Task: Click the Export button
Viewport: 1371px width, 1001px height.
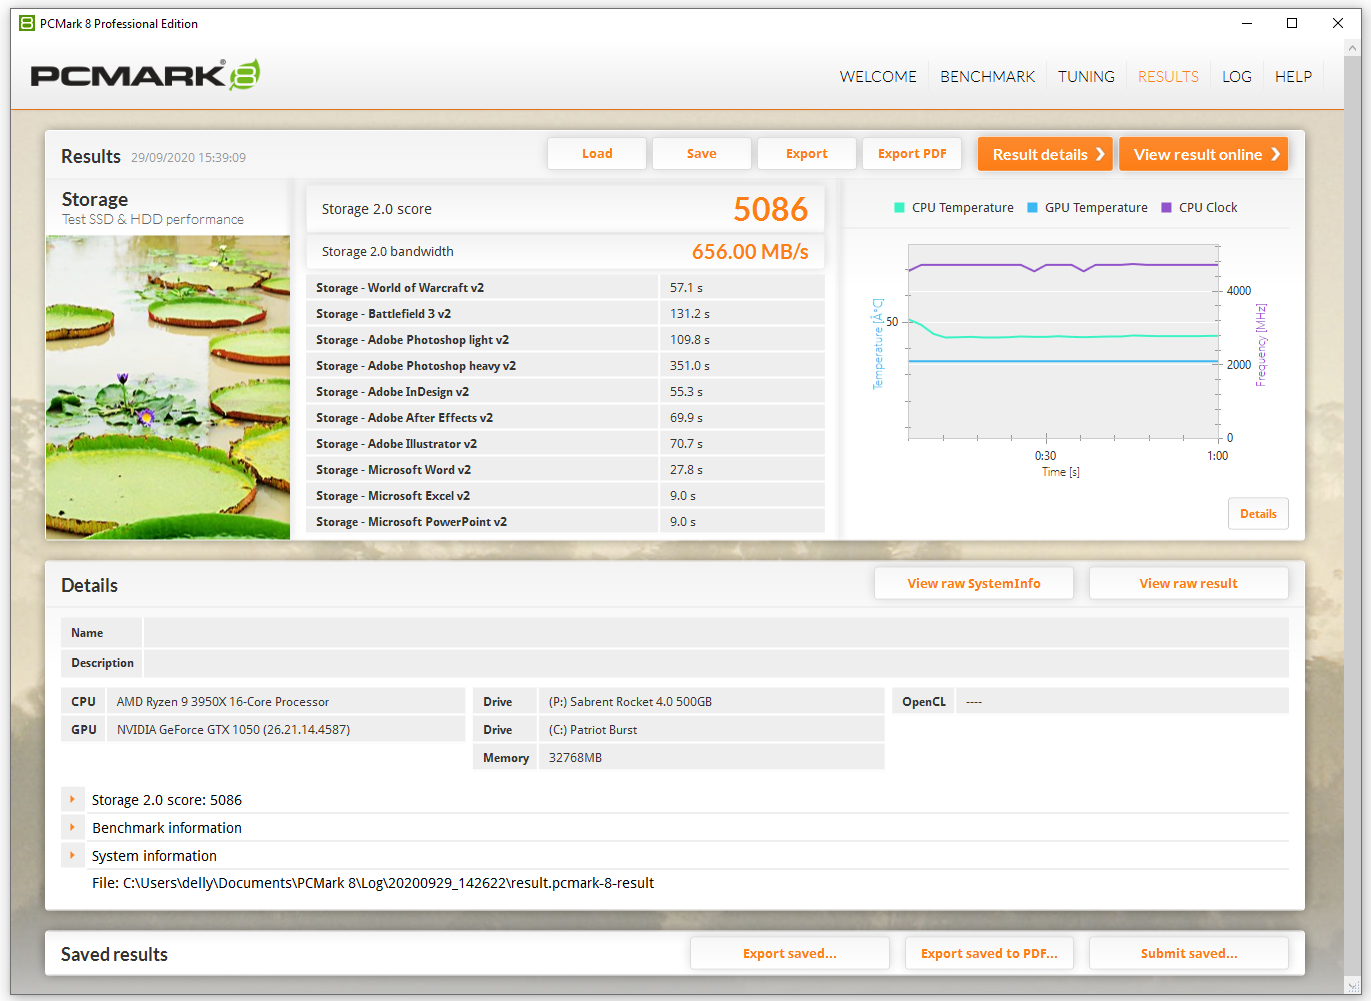Action: coord(807,154)
